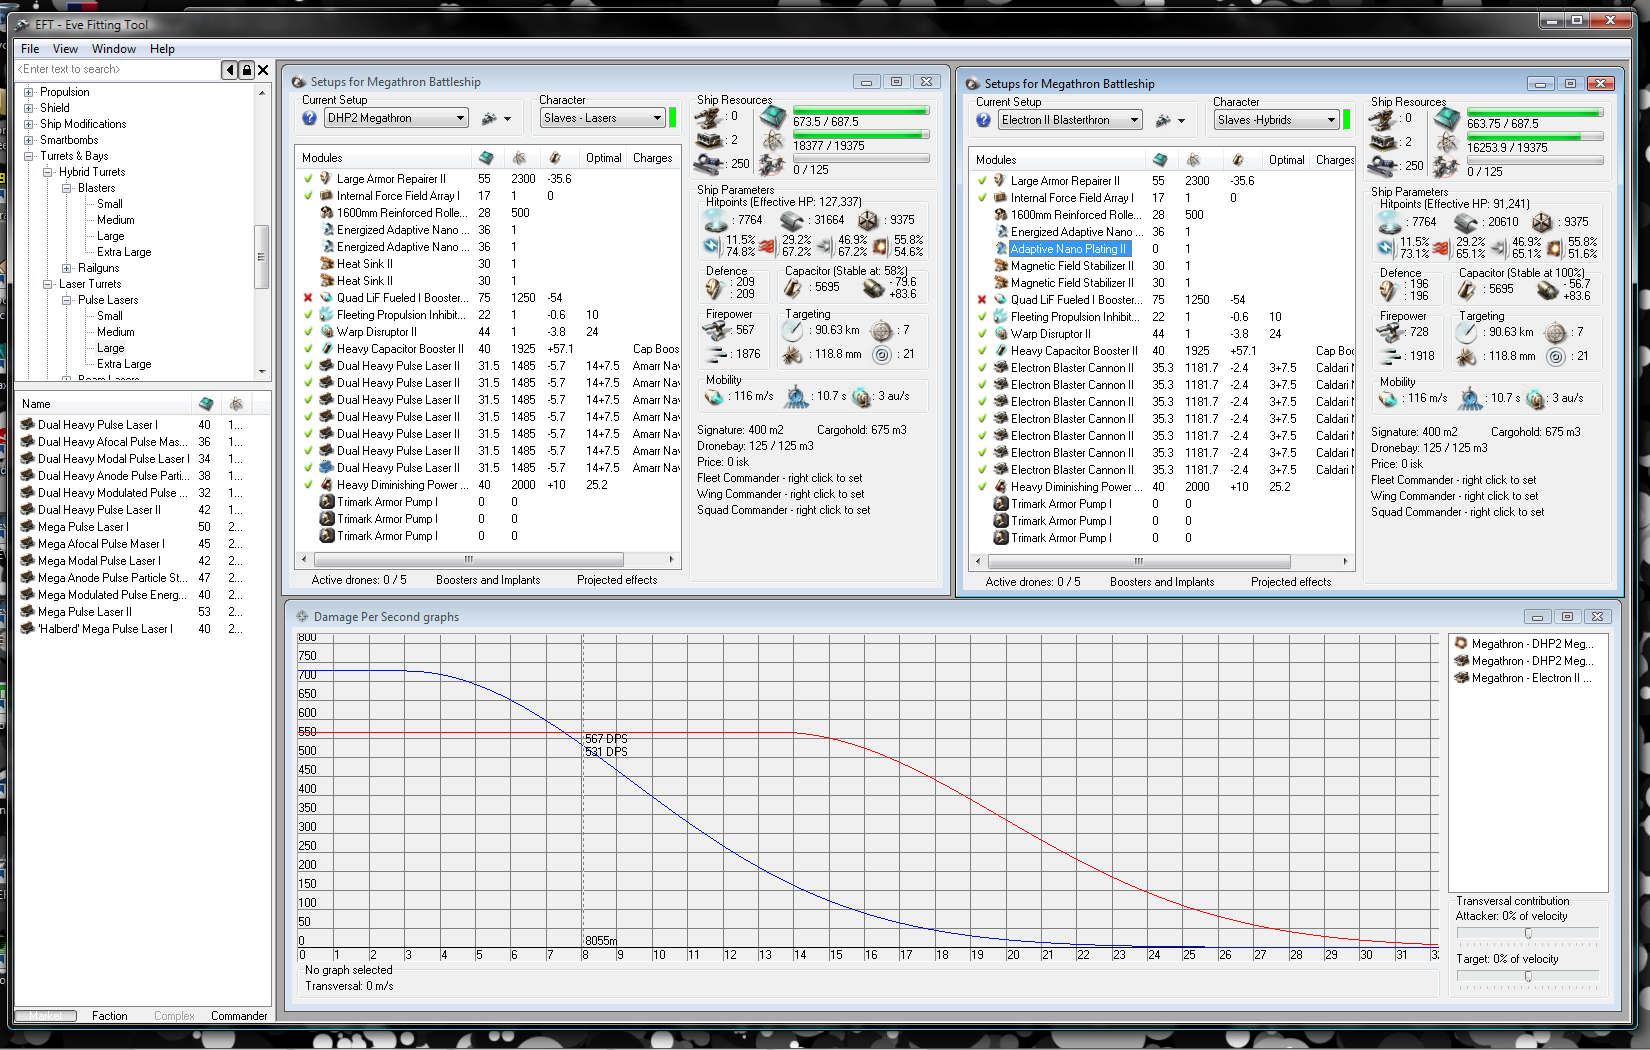Click the Attacker velocity slider
Screen dimensions: 1650x1050
click(x=1528, y=933)
